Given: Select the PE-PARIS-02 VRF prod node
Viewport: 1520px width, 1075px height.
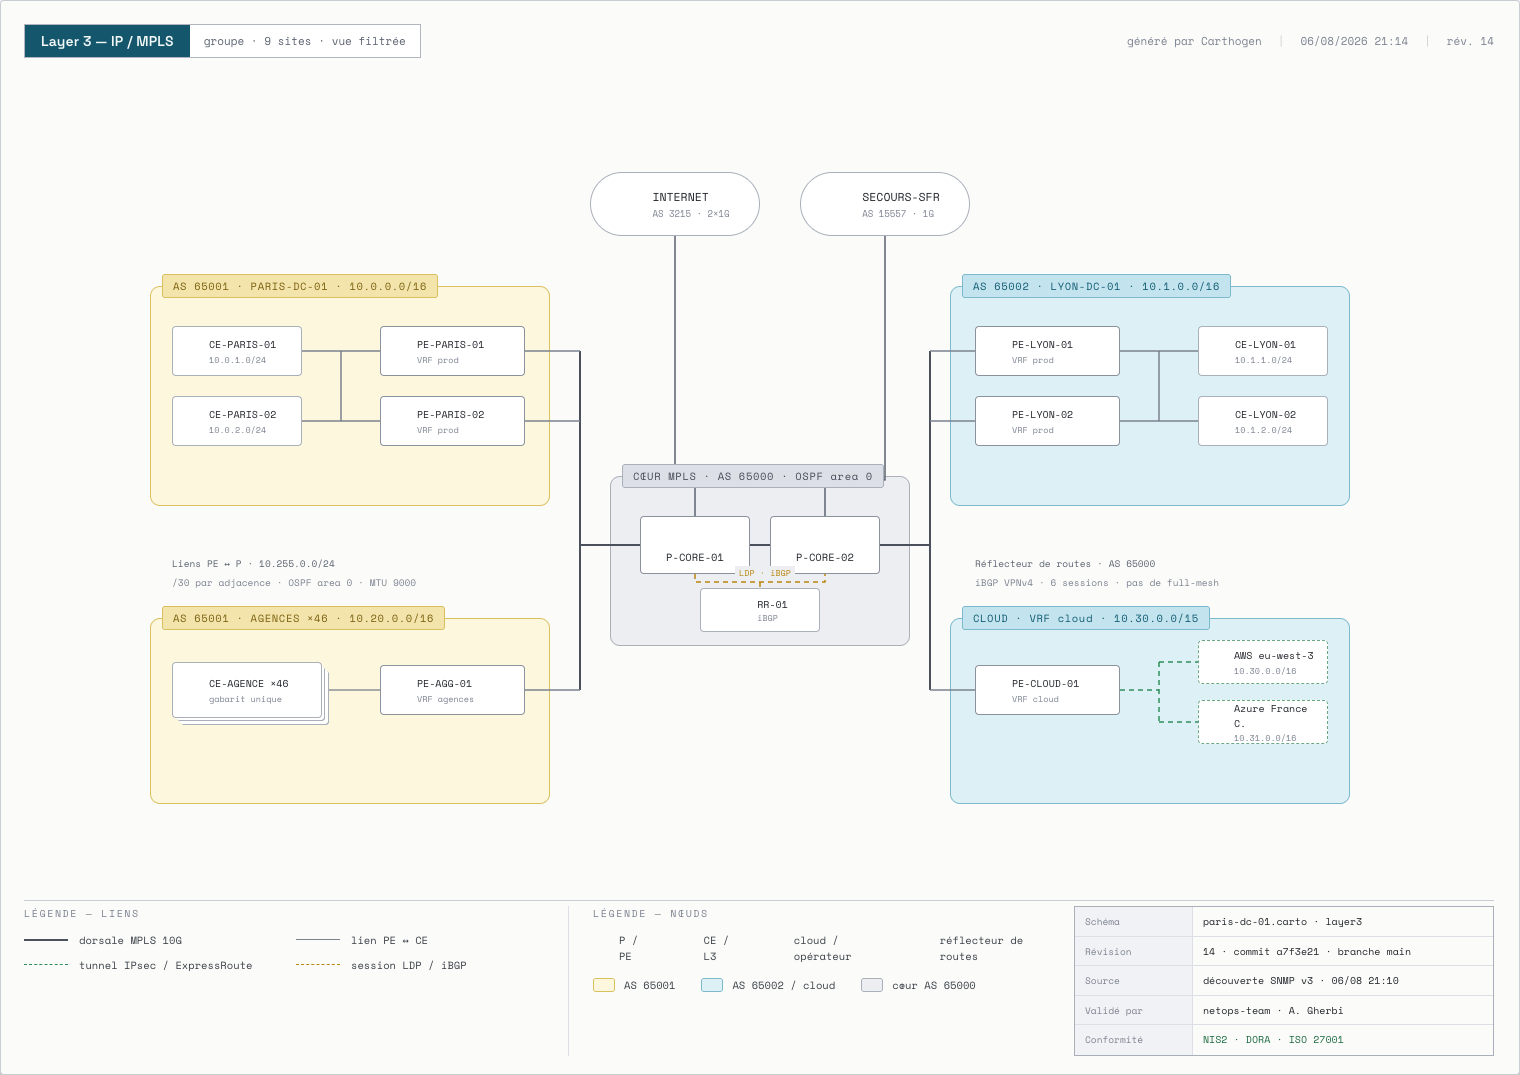Looking at the screenshot, I should point(452,421).
